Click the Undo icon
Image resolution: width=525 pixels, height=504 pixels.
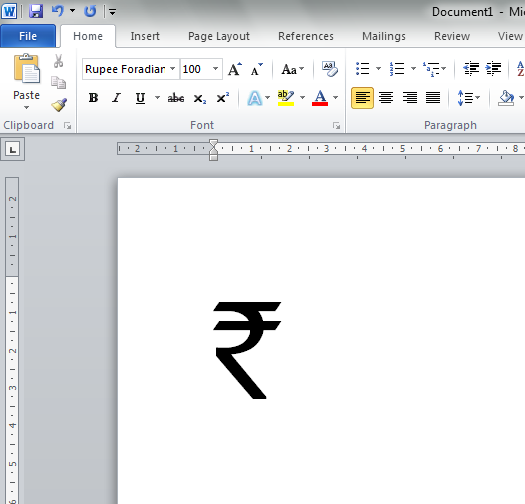pos(58,11)
